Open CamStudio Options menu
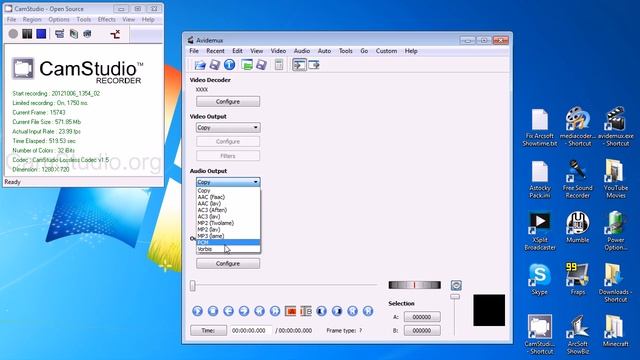640x360 pixels. 59,20
